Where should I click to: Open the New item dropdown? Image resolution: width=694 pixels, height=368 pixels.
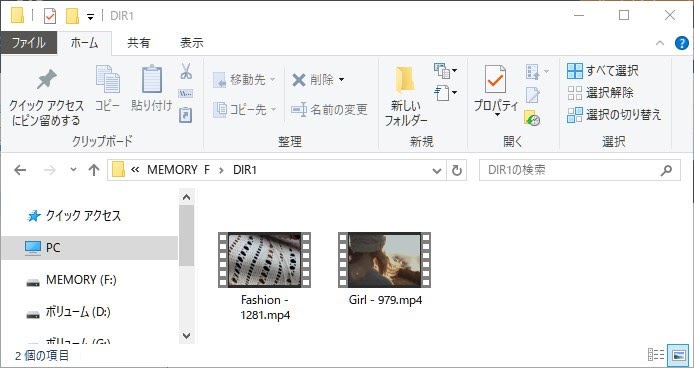tap(446, 71)
